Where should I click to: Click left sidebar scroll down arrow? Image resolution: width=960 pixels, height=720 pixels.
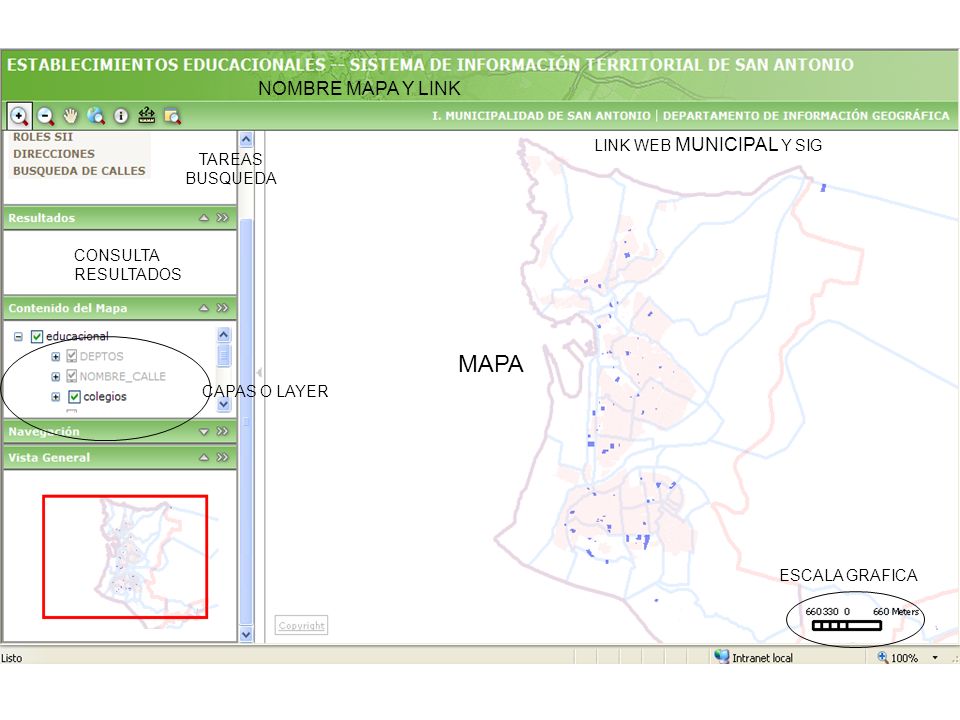pos(246,634)
